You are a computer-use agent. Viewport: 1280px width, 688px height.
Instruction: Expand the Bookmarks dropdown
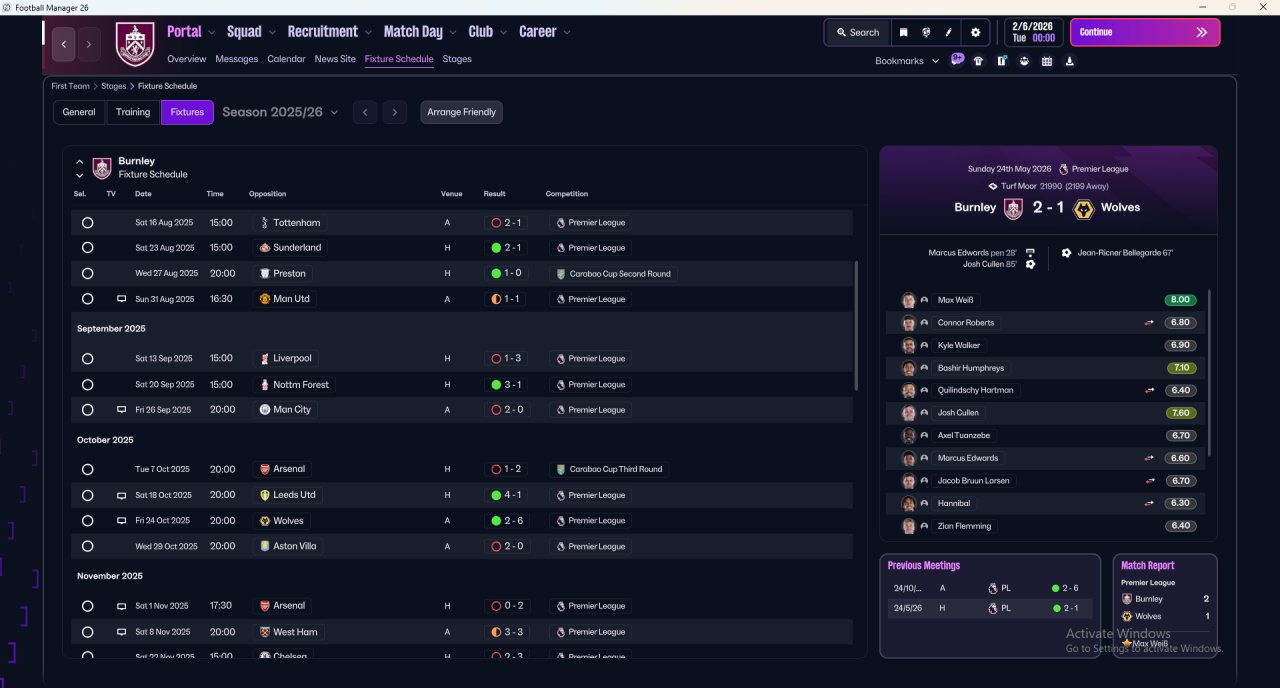click(x=907, y=61)
